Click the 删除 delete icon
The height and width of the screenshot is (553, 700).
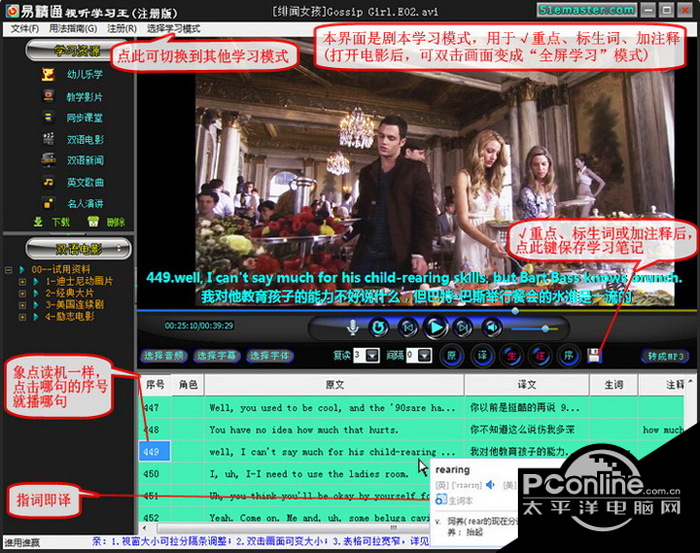(x=93, y=222)
